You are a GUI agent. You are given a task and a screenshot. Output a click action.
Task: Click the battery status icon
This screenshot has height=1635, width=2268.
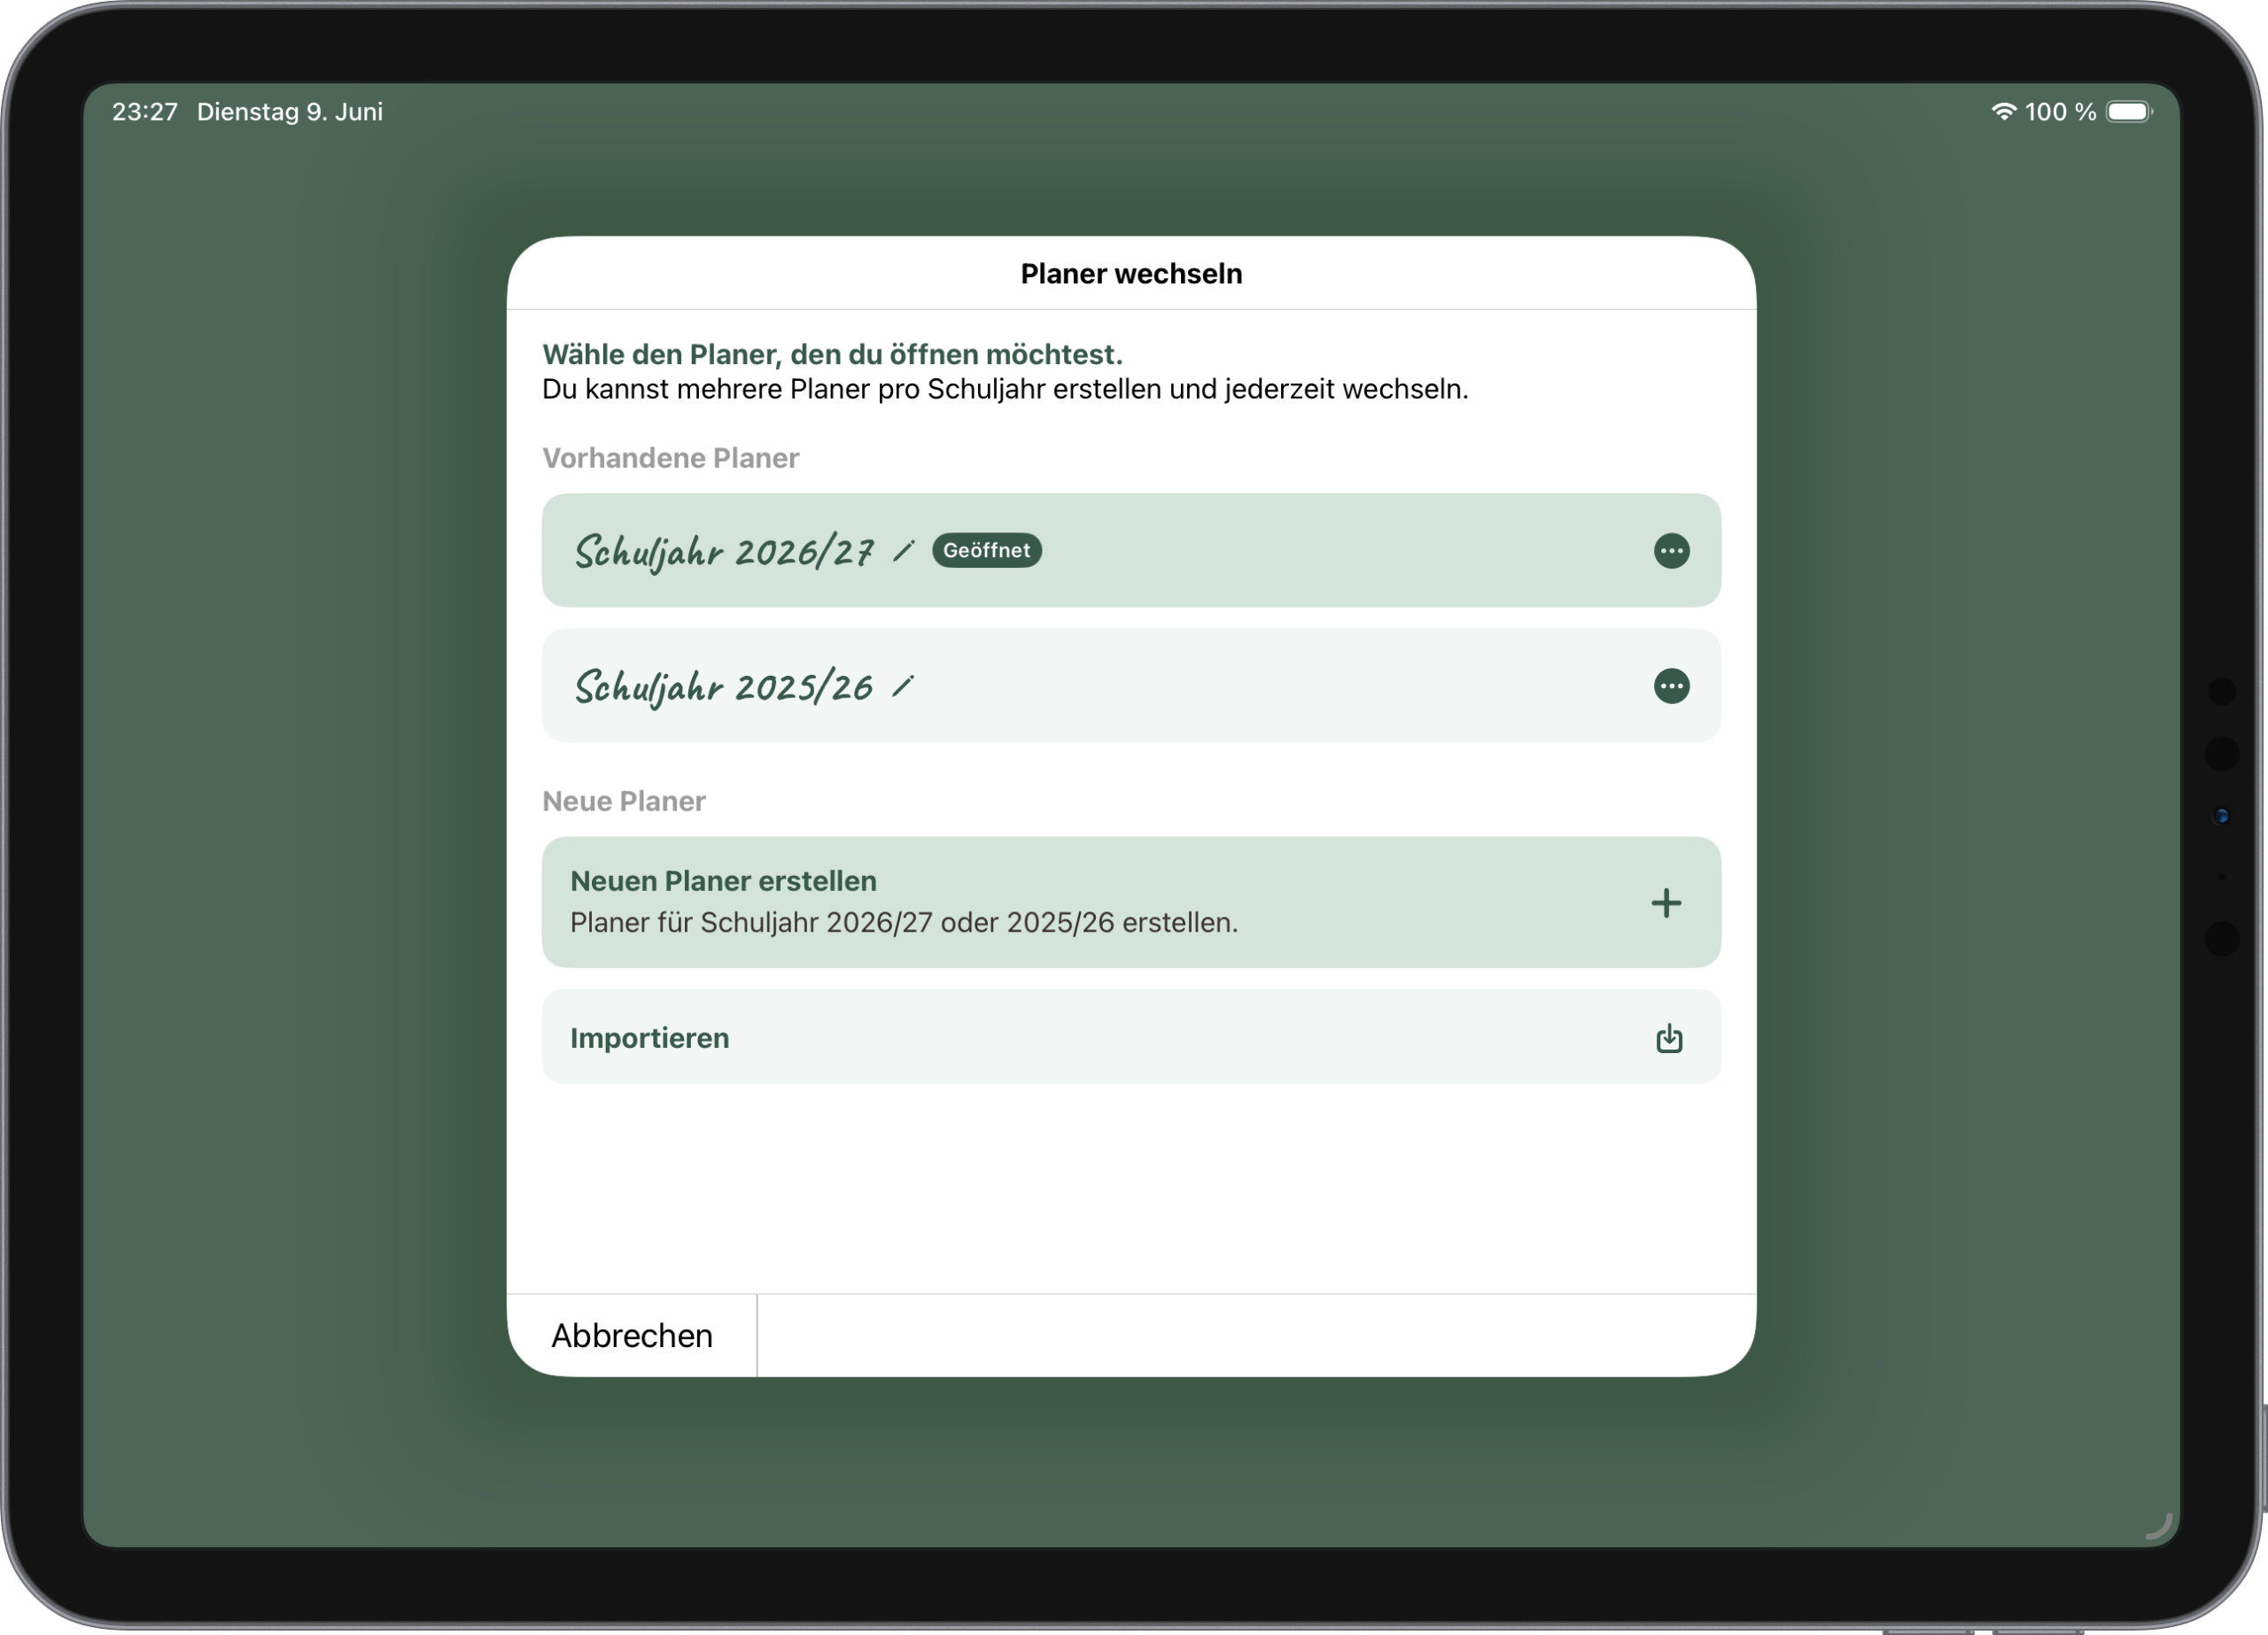pos(2130,112)
